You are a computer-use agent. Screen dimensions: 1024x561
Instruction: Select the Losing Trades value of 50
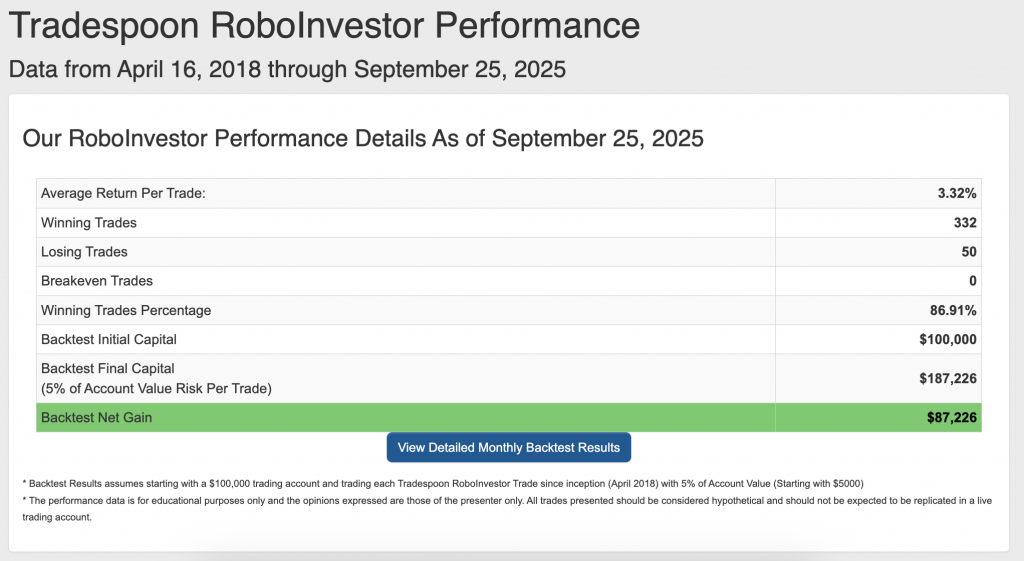tap(969, 251)
